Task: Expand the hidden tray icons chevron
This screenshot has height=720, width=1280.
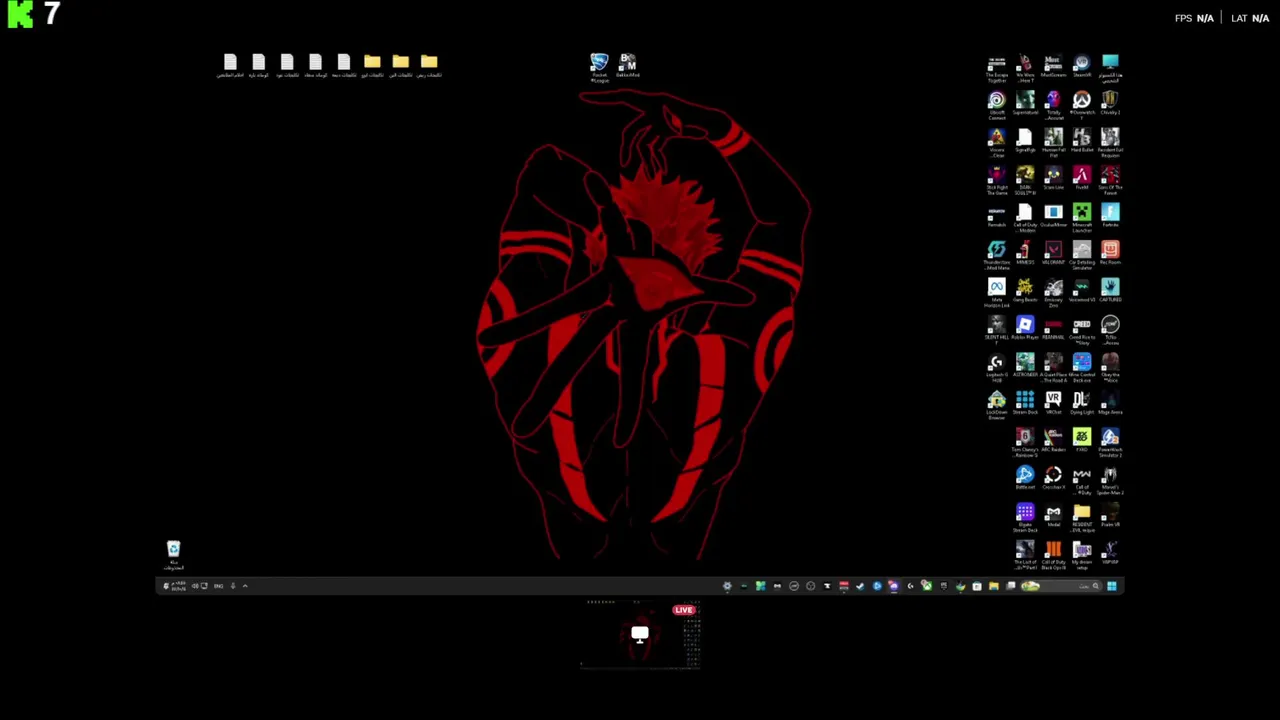Action: click(x=245, y=586)
